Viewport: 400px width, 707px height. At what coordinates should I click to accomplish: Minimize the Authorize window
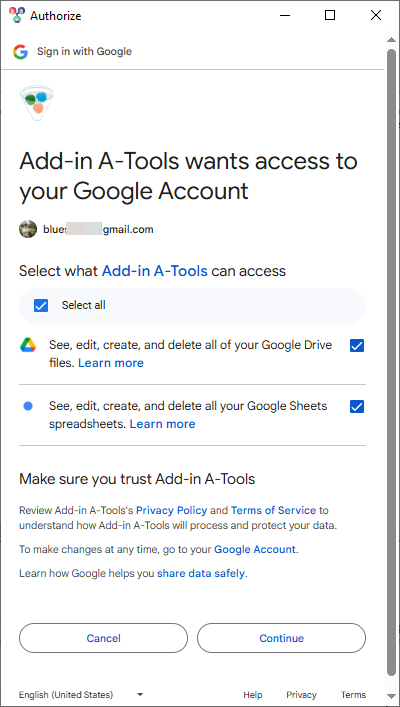point(285,15)
